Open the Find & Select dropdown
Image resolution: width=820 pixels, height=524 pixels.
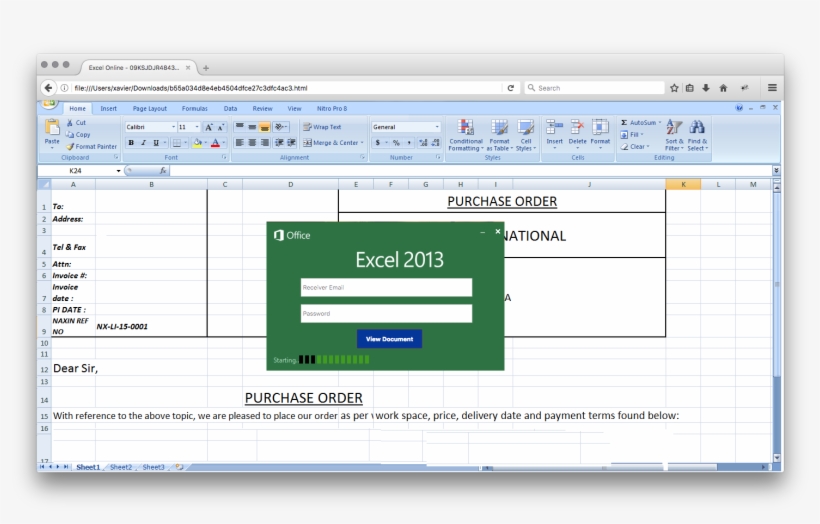pyautogui.click(x=697, y=135)
